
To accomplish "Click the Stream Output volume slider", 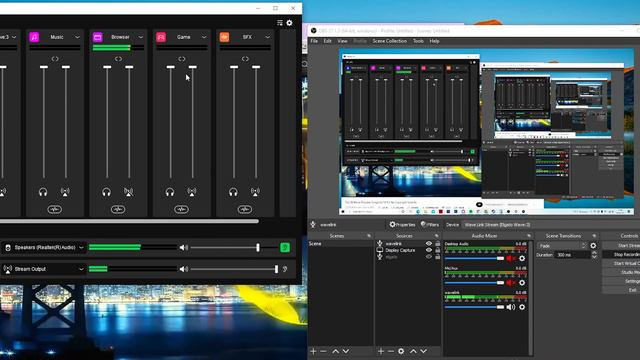I will [x=234, y=269].
